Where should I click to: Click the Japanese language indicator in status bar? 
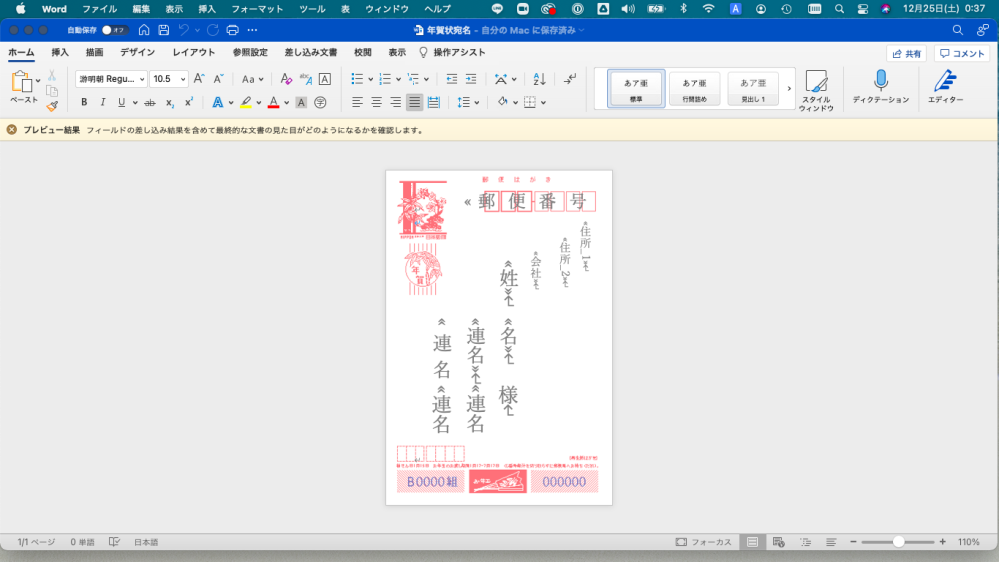click(x=146, y=542)
